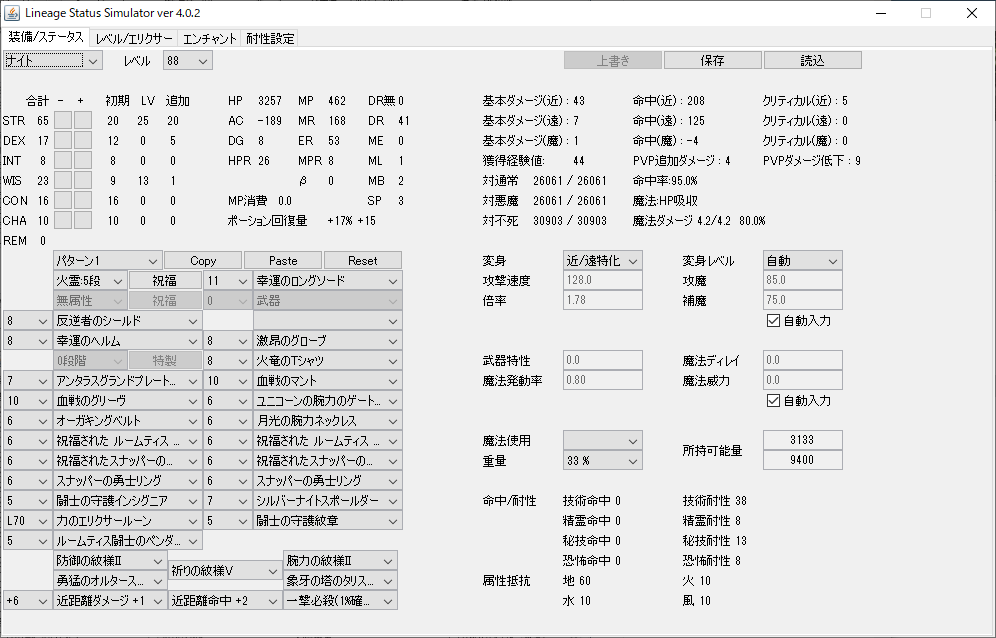Open the 火竜のTシャツ dropdown
Viewport: 996px width, 638px height.
(x=328, y=361)
